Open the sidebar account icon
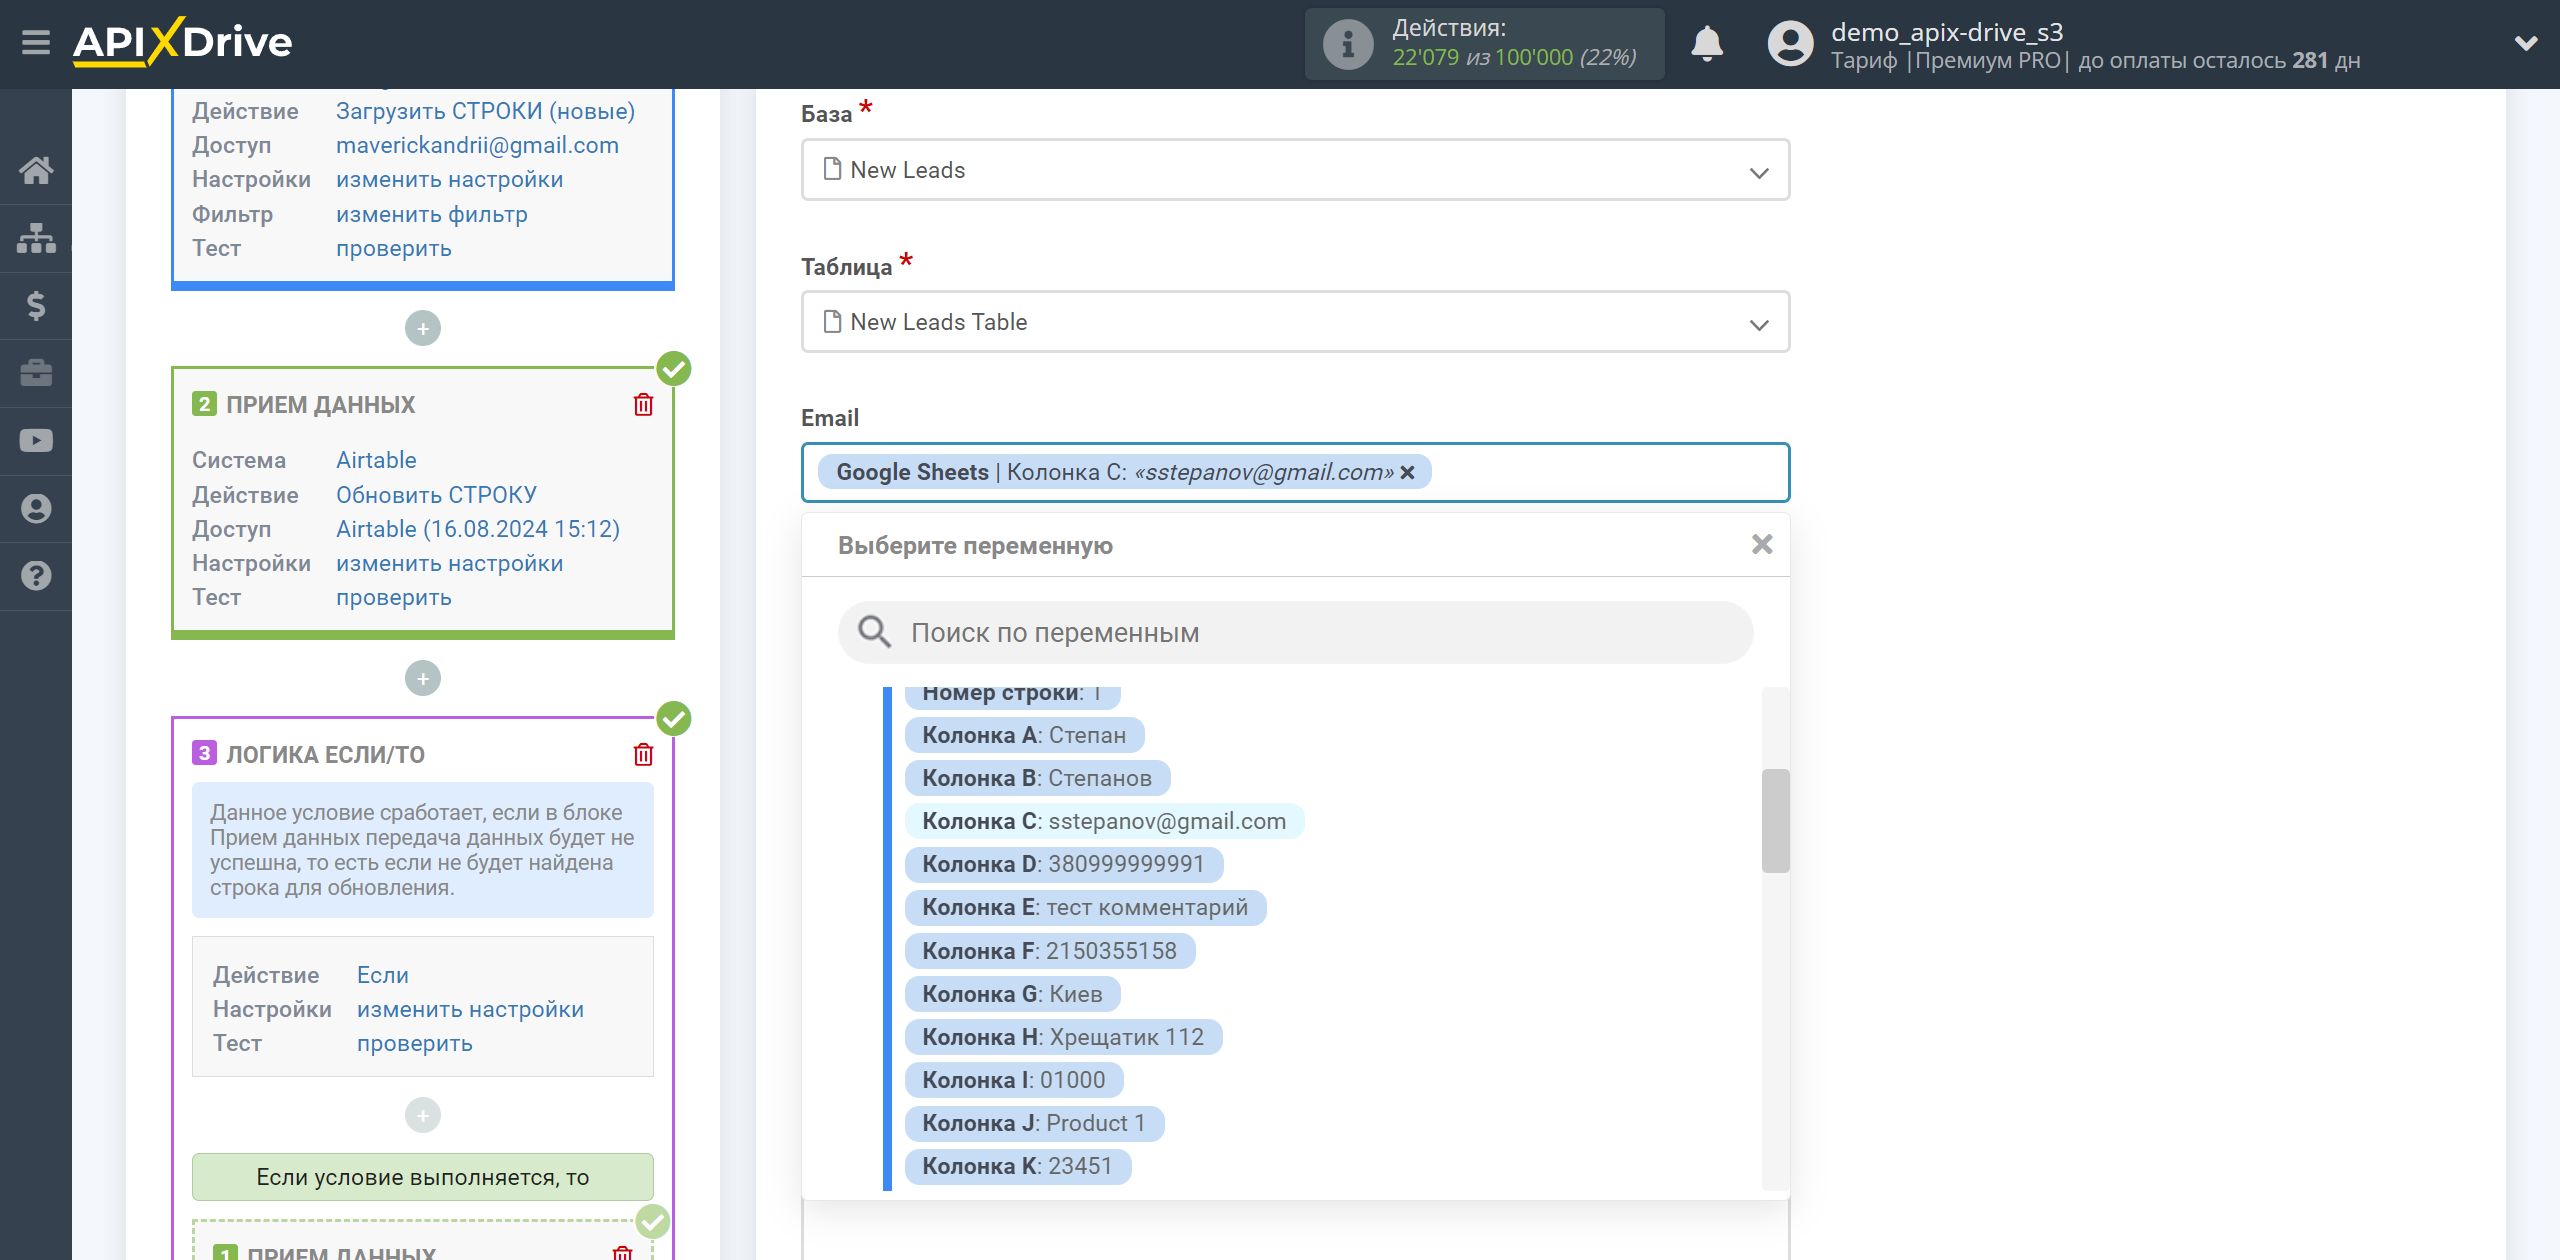Viewport: 2560px width, 1260px height. tap(36, 508)
